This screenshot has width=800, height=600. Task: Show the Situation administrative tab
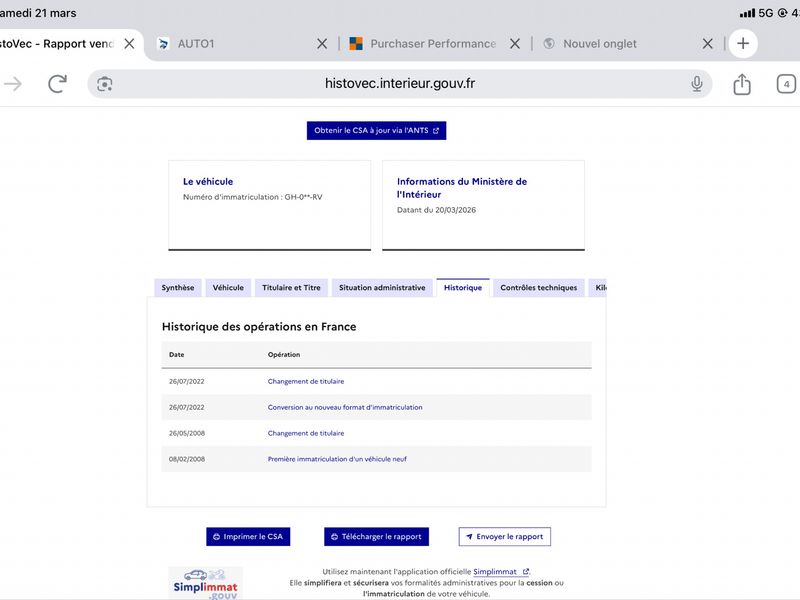click(x=382, y=288)
